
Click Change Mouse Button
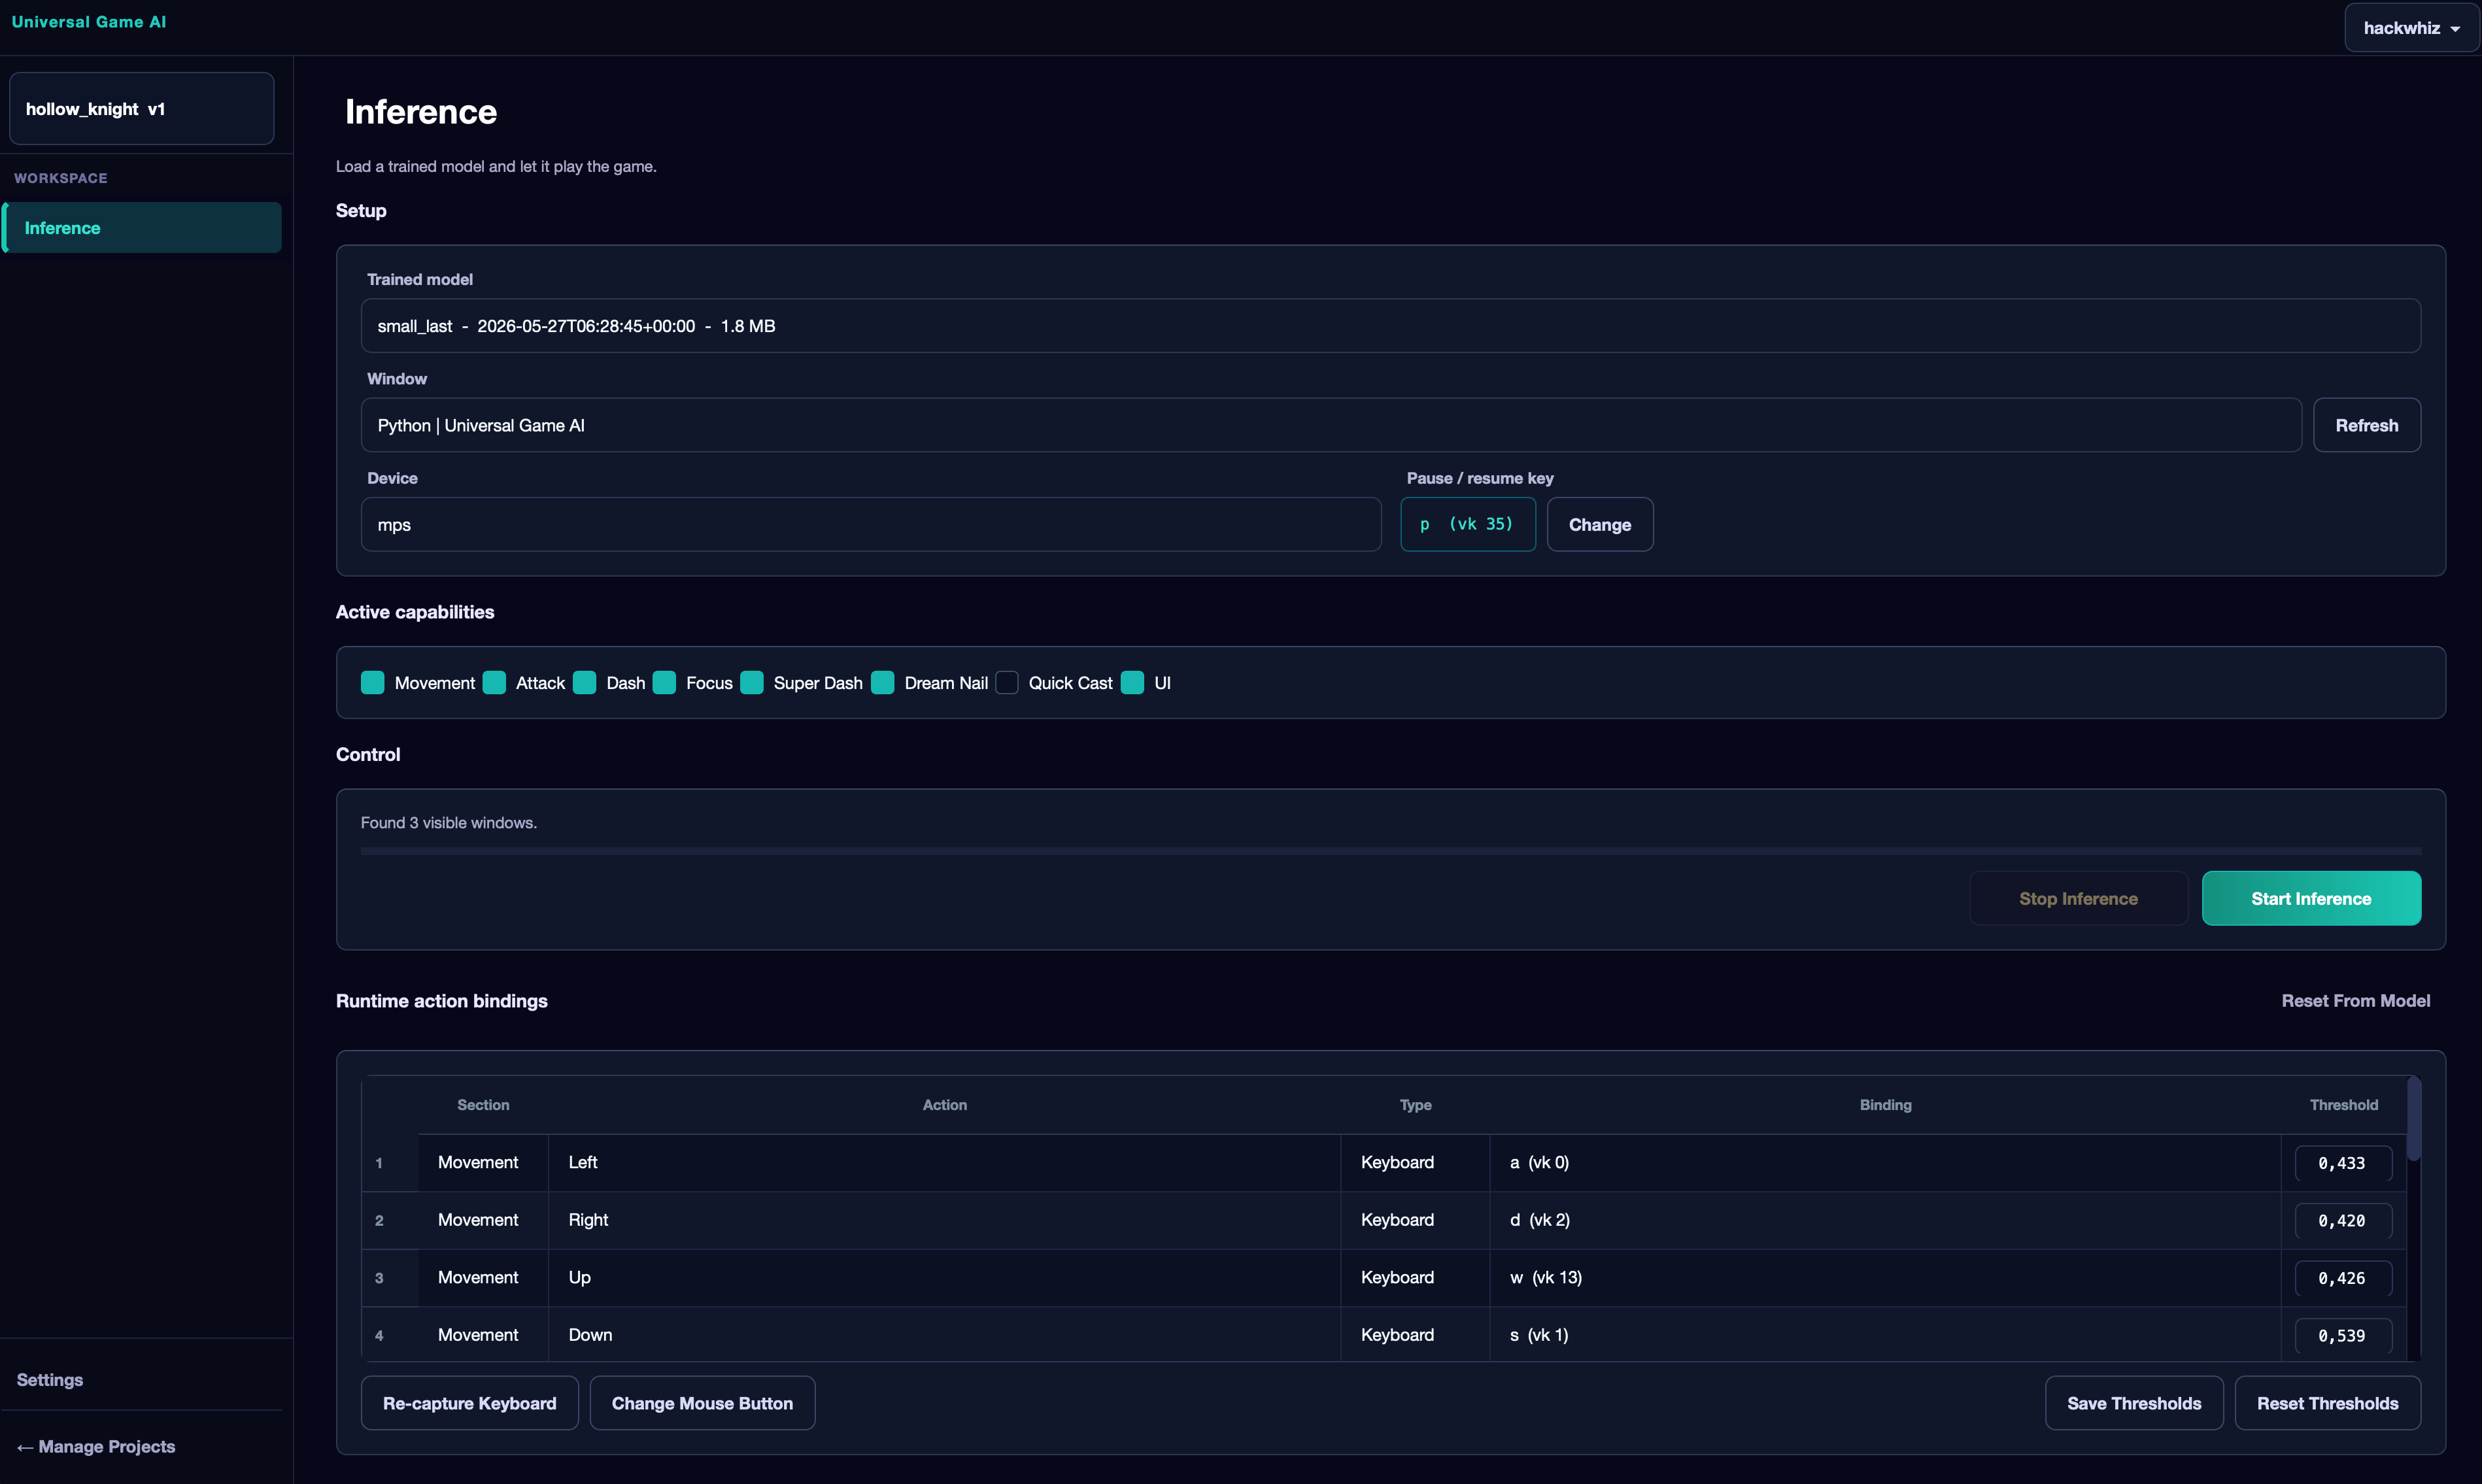pyautogui.click(x=702, y=1403)
